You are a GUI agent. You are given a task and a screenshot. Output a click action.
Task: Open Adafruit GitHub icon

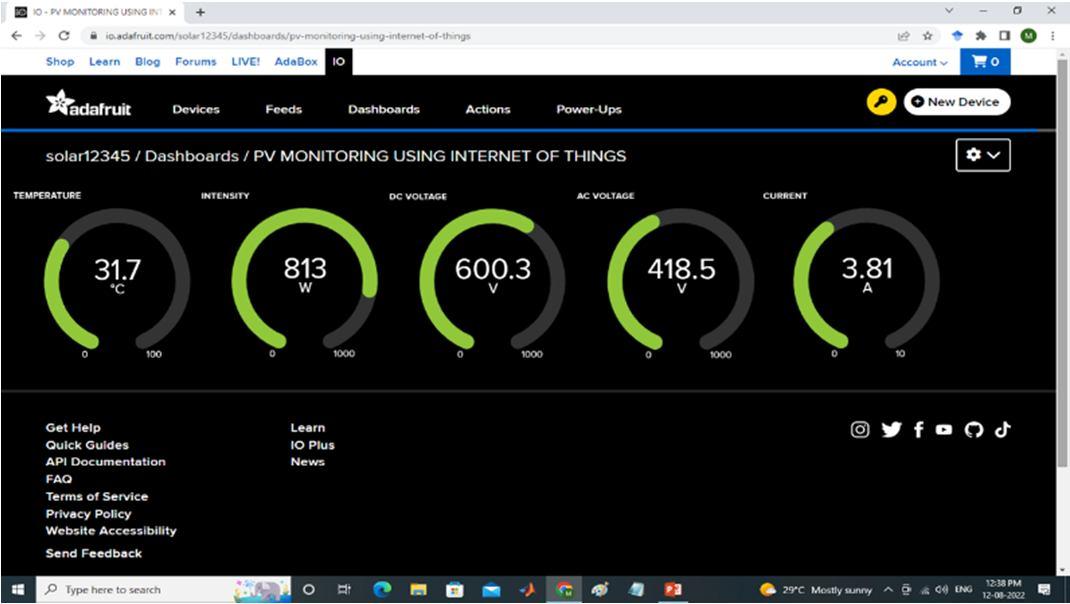click(974, 429)
